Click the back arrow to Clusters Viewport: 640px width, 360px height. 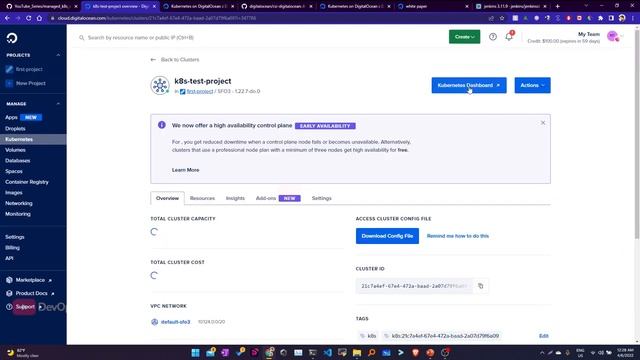(153, 60)
